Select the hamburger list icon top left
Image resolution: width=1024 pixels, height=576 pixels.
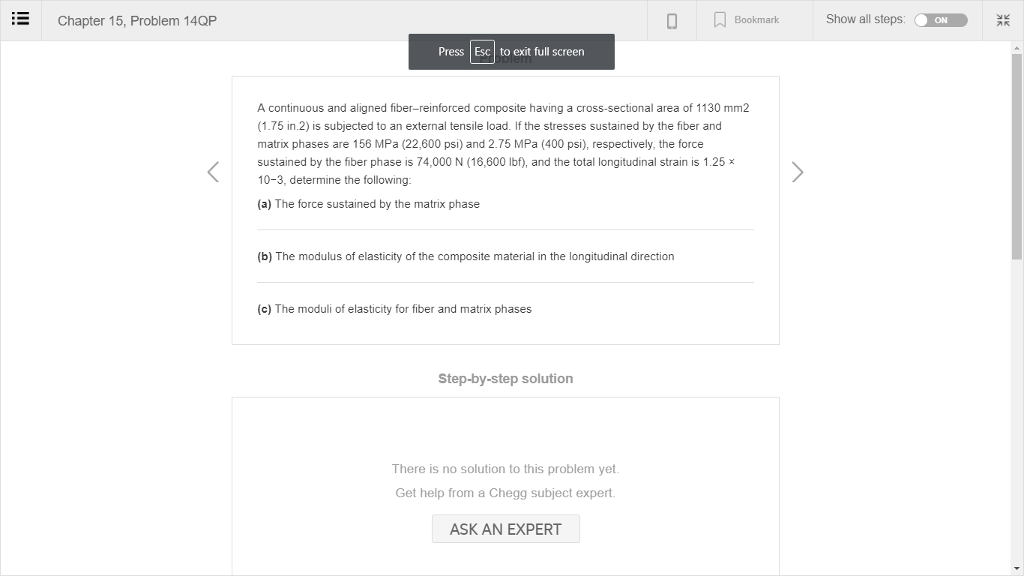[20, 19]
